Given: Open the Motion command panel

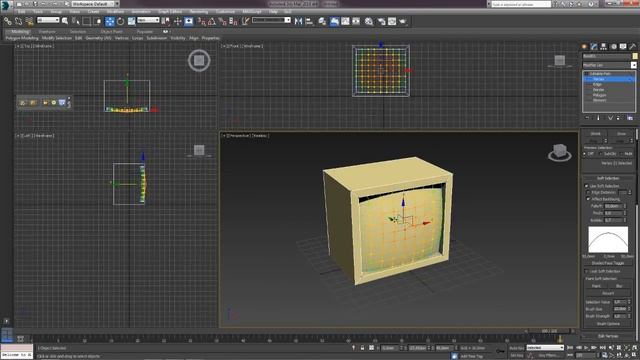Looking at the screenshot, I should [613, 47].
